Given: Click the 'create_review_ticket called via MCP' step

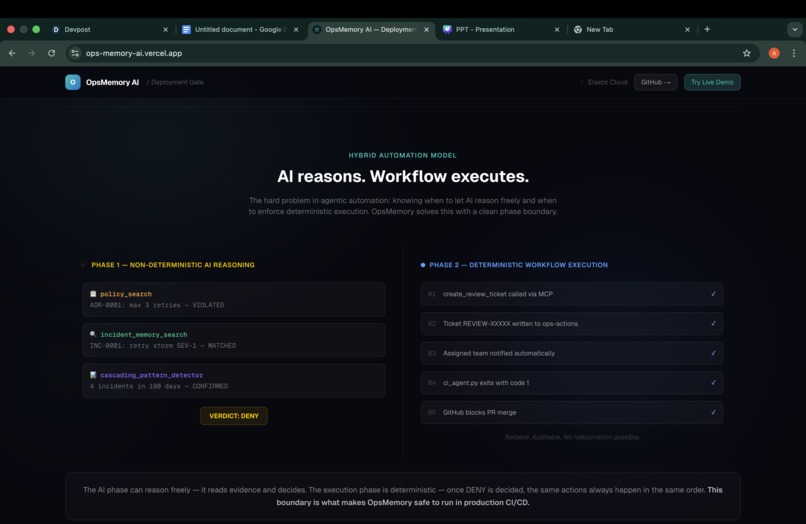Looking at the screenshot, I should point(572,294).
